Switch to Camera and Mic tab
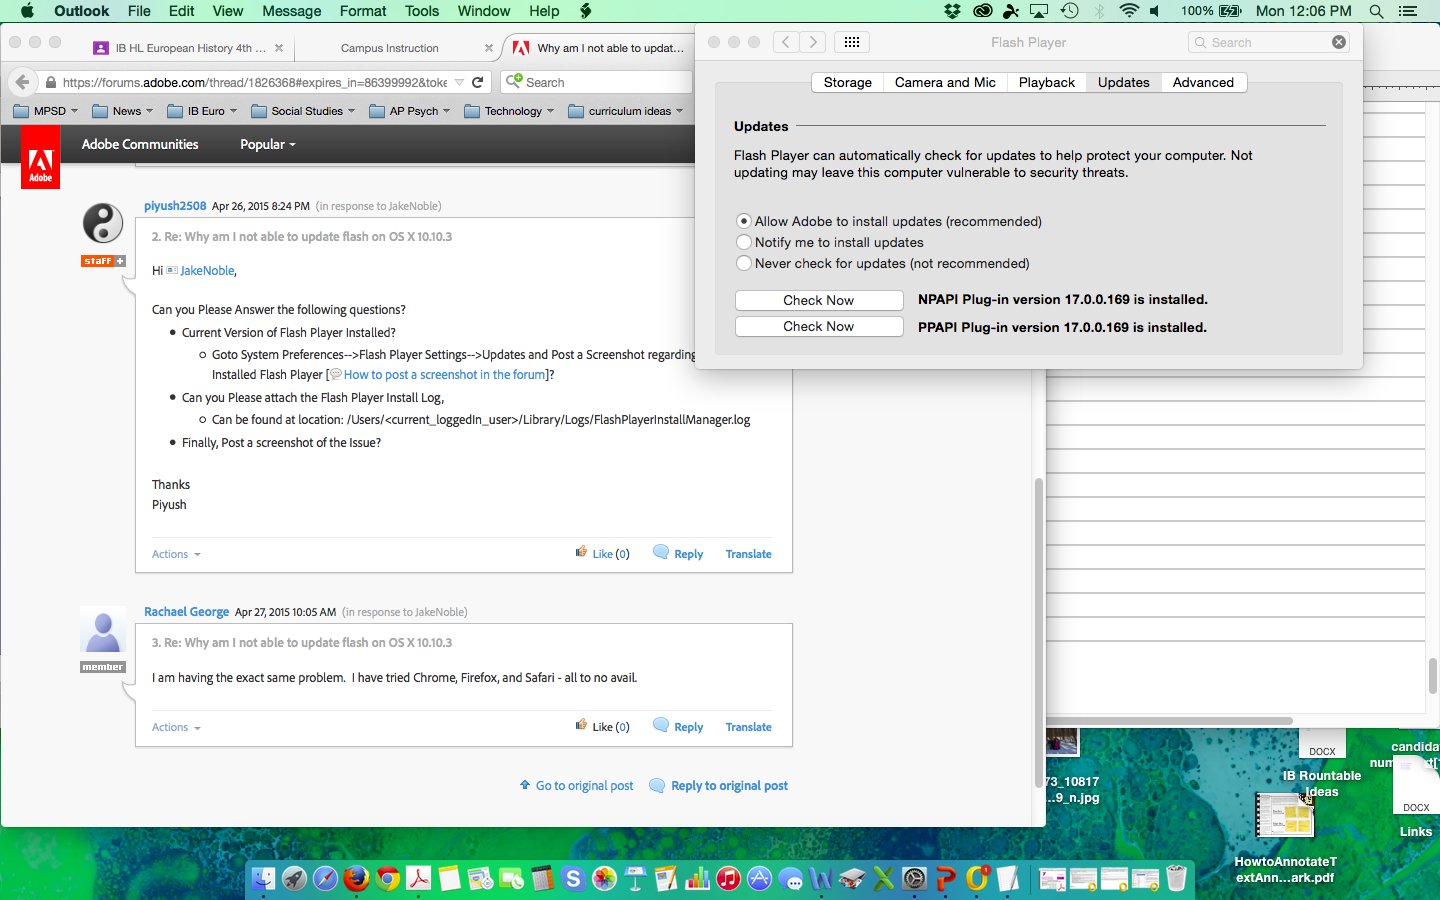The image size is (1440, 900). point(945,82)
